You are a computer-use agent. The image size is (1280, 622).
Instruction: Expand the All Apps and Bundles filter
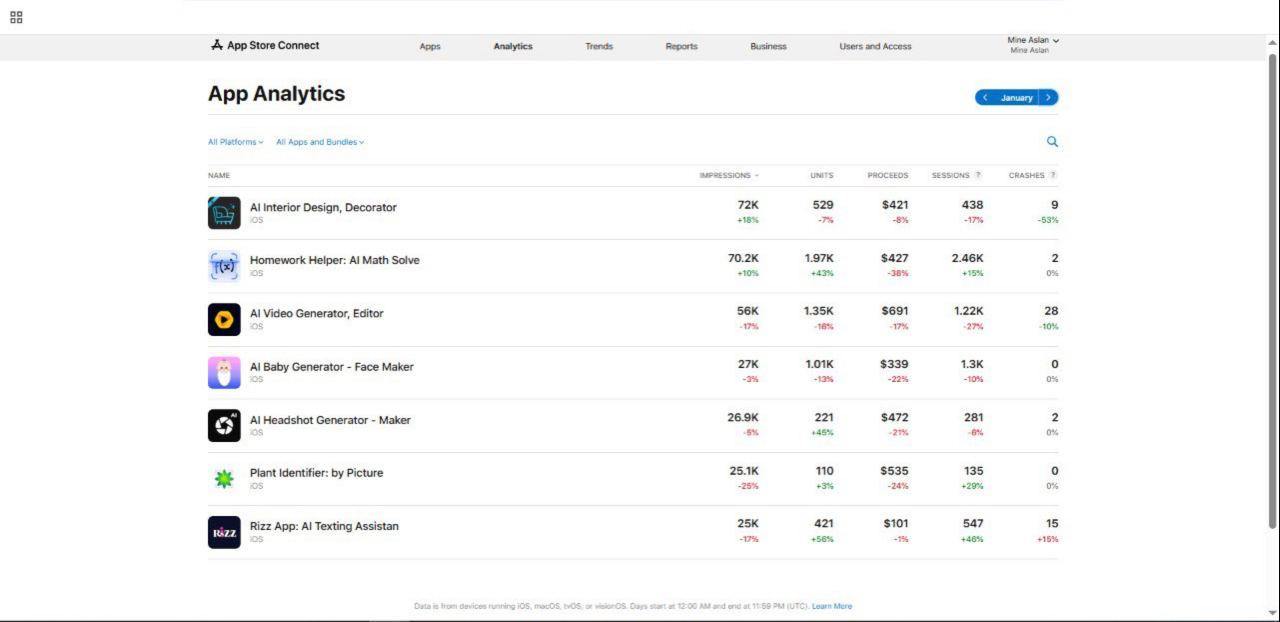[x=320, y=142]
